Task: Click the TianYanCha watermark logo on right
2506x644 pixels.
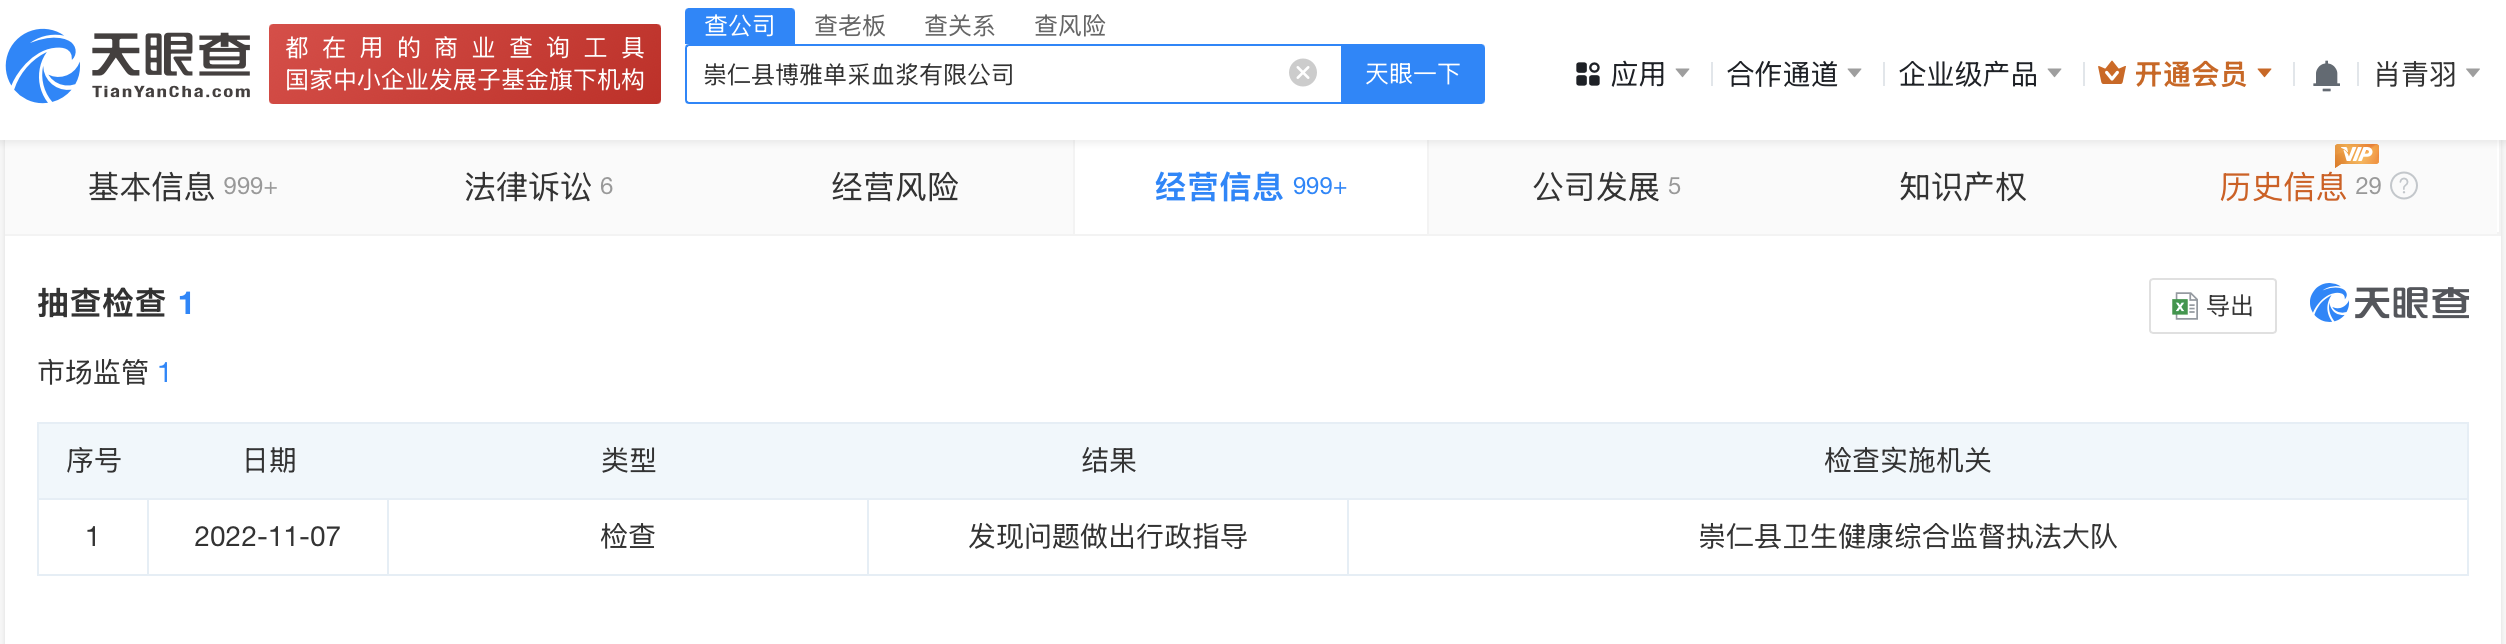Action: tap(2389, 303)
